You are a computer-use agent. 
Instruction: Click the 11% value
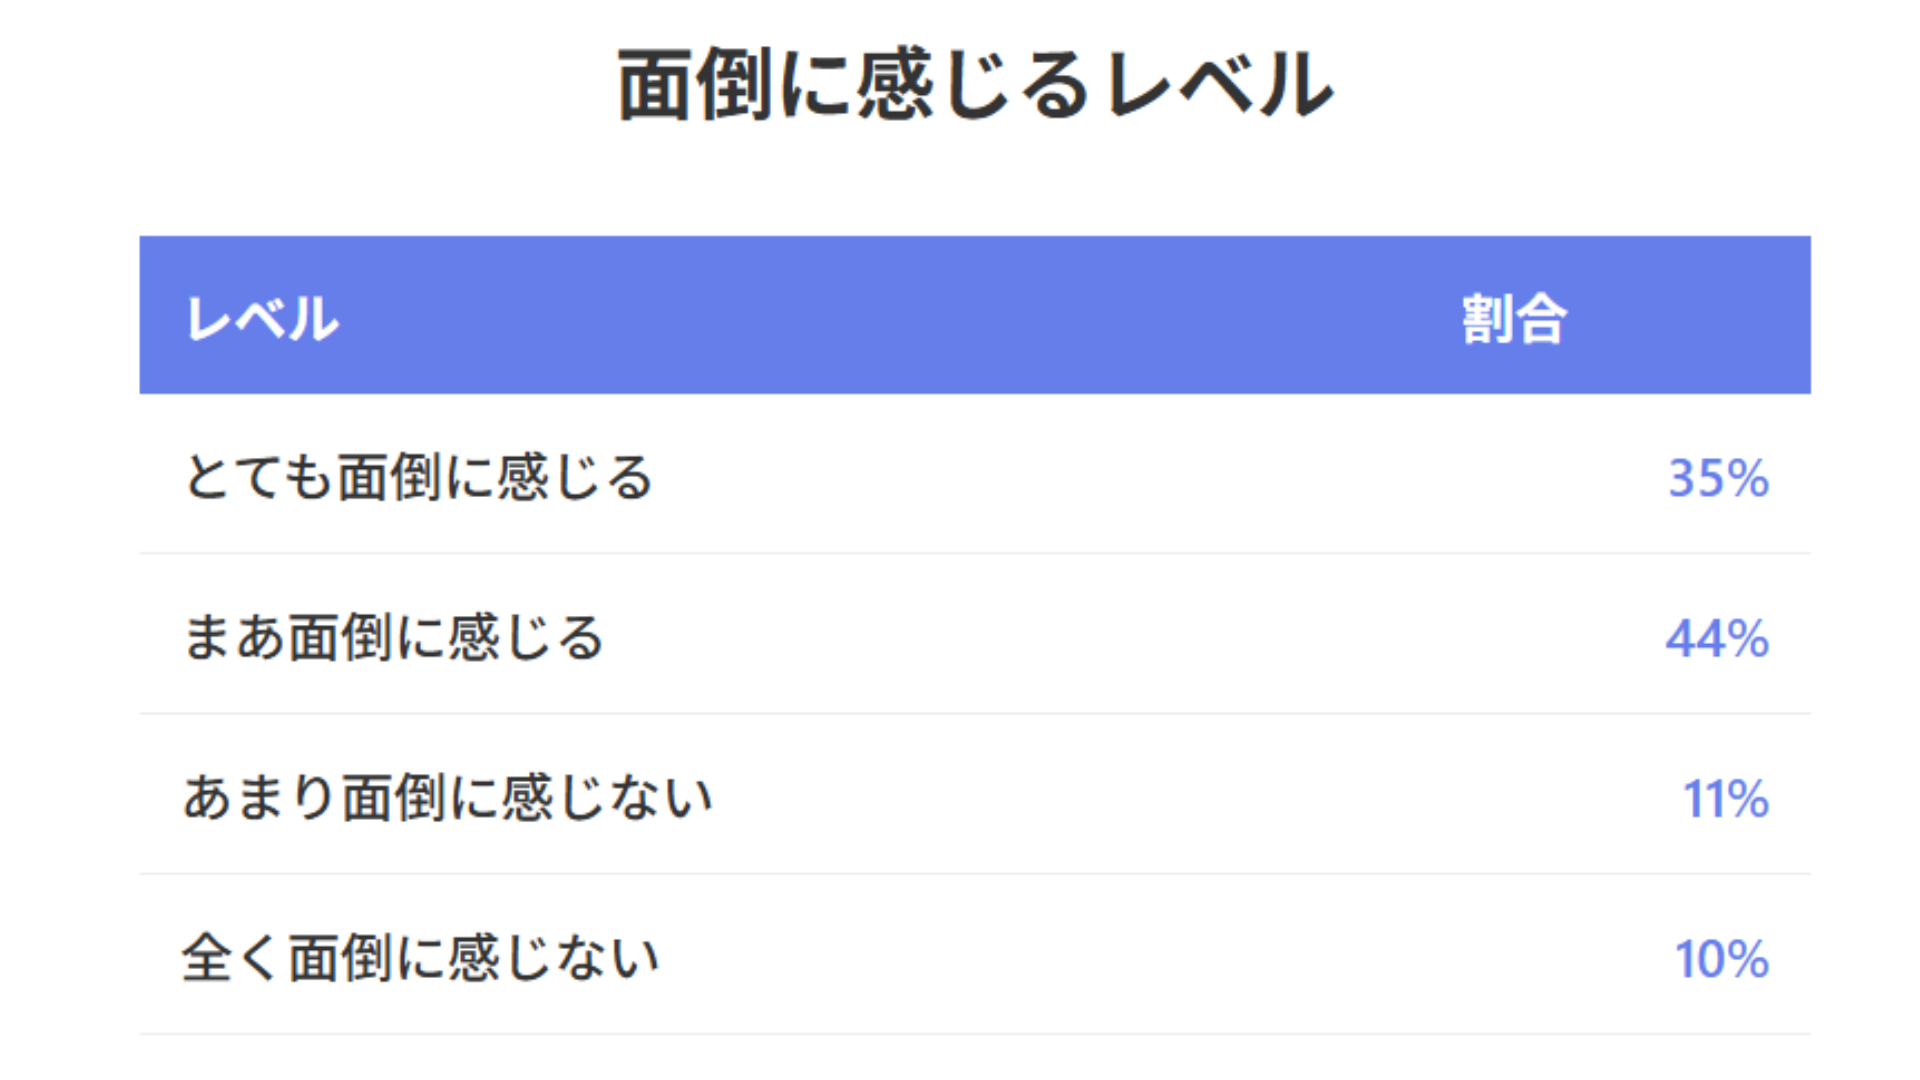(1725, 799)
